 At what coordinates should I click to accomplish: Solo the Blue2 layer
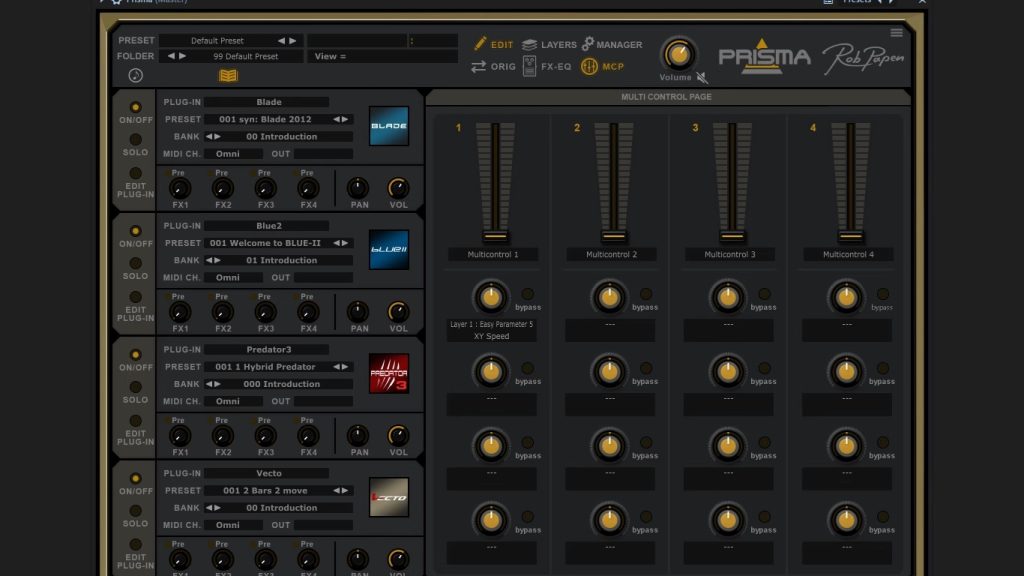tap(136, 263)
